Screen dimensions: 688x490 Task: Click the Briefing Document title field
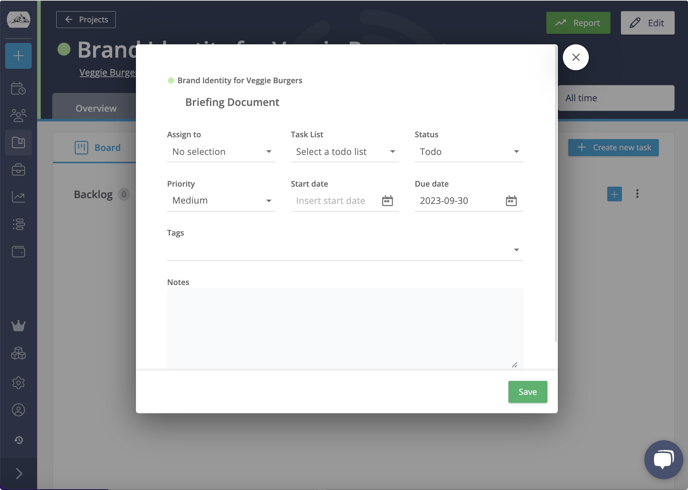(232, 102)
